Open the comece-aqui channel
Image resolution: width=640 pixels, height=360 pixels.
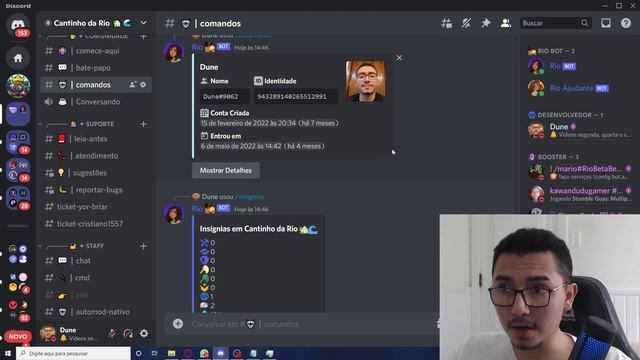click(96, 51)
